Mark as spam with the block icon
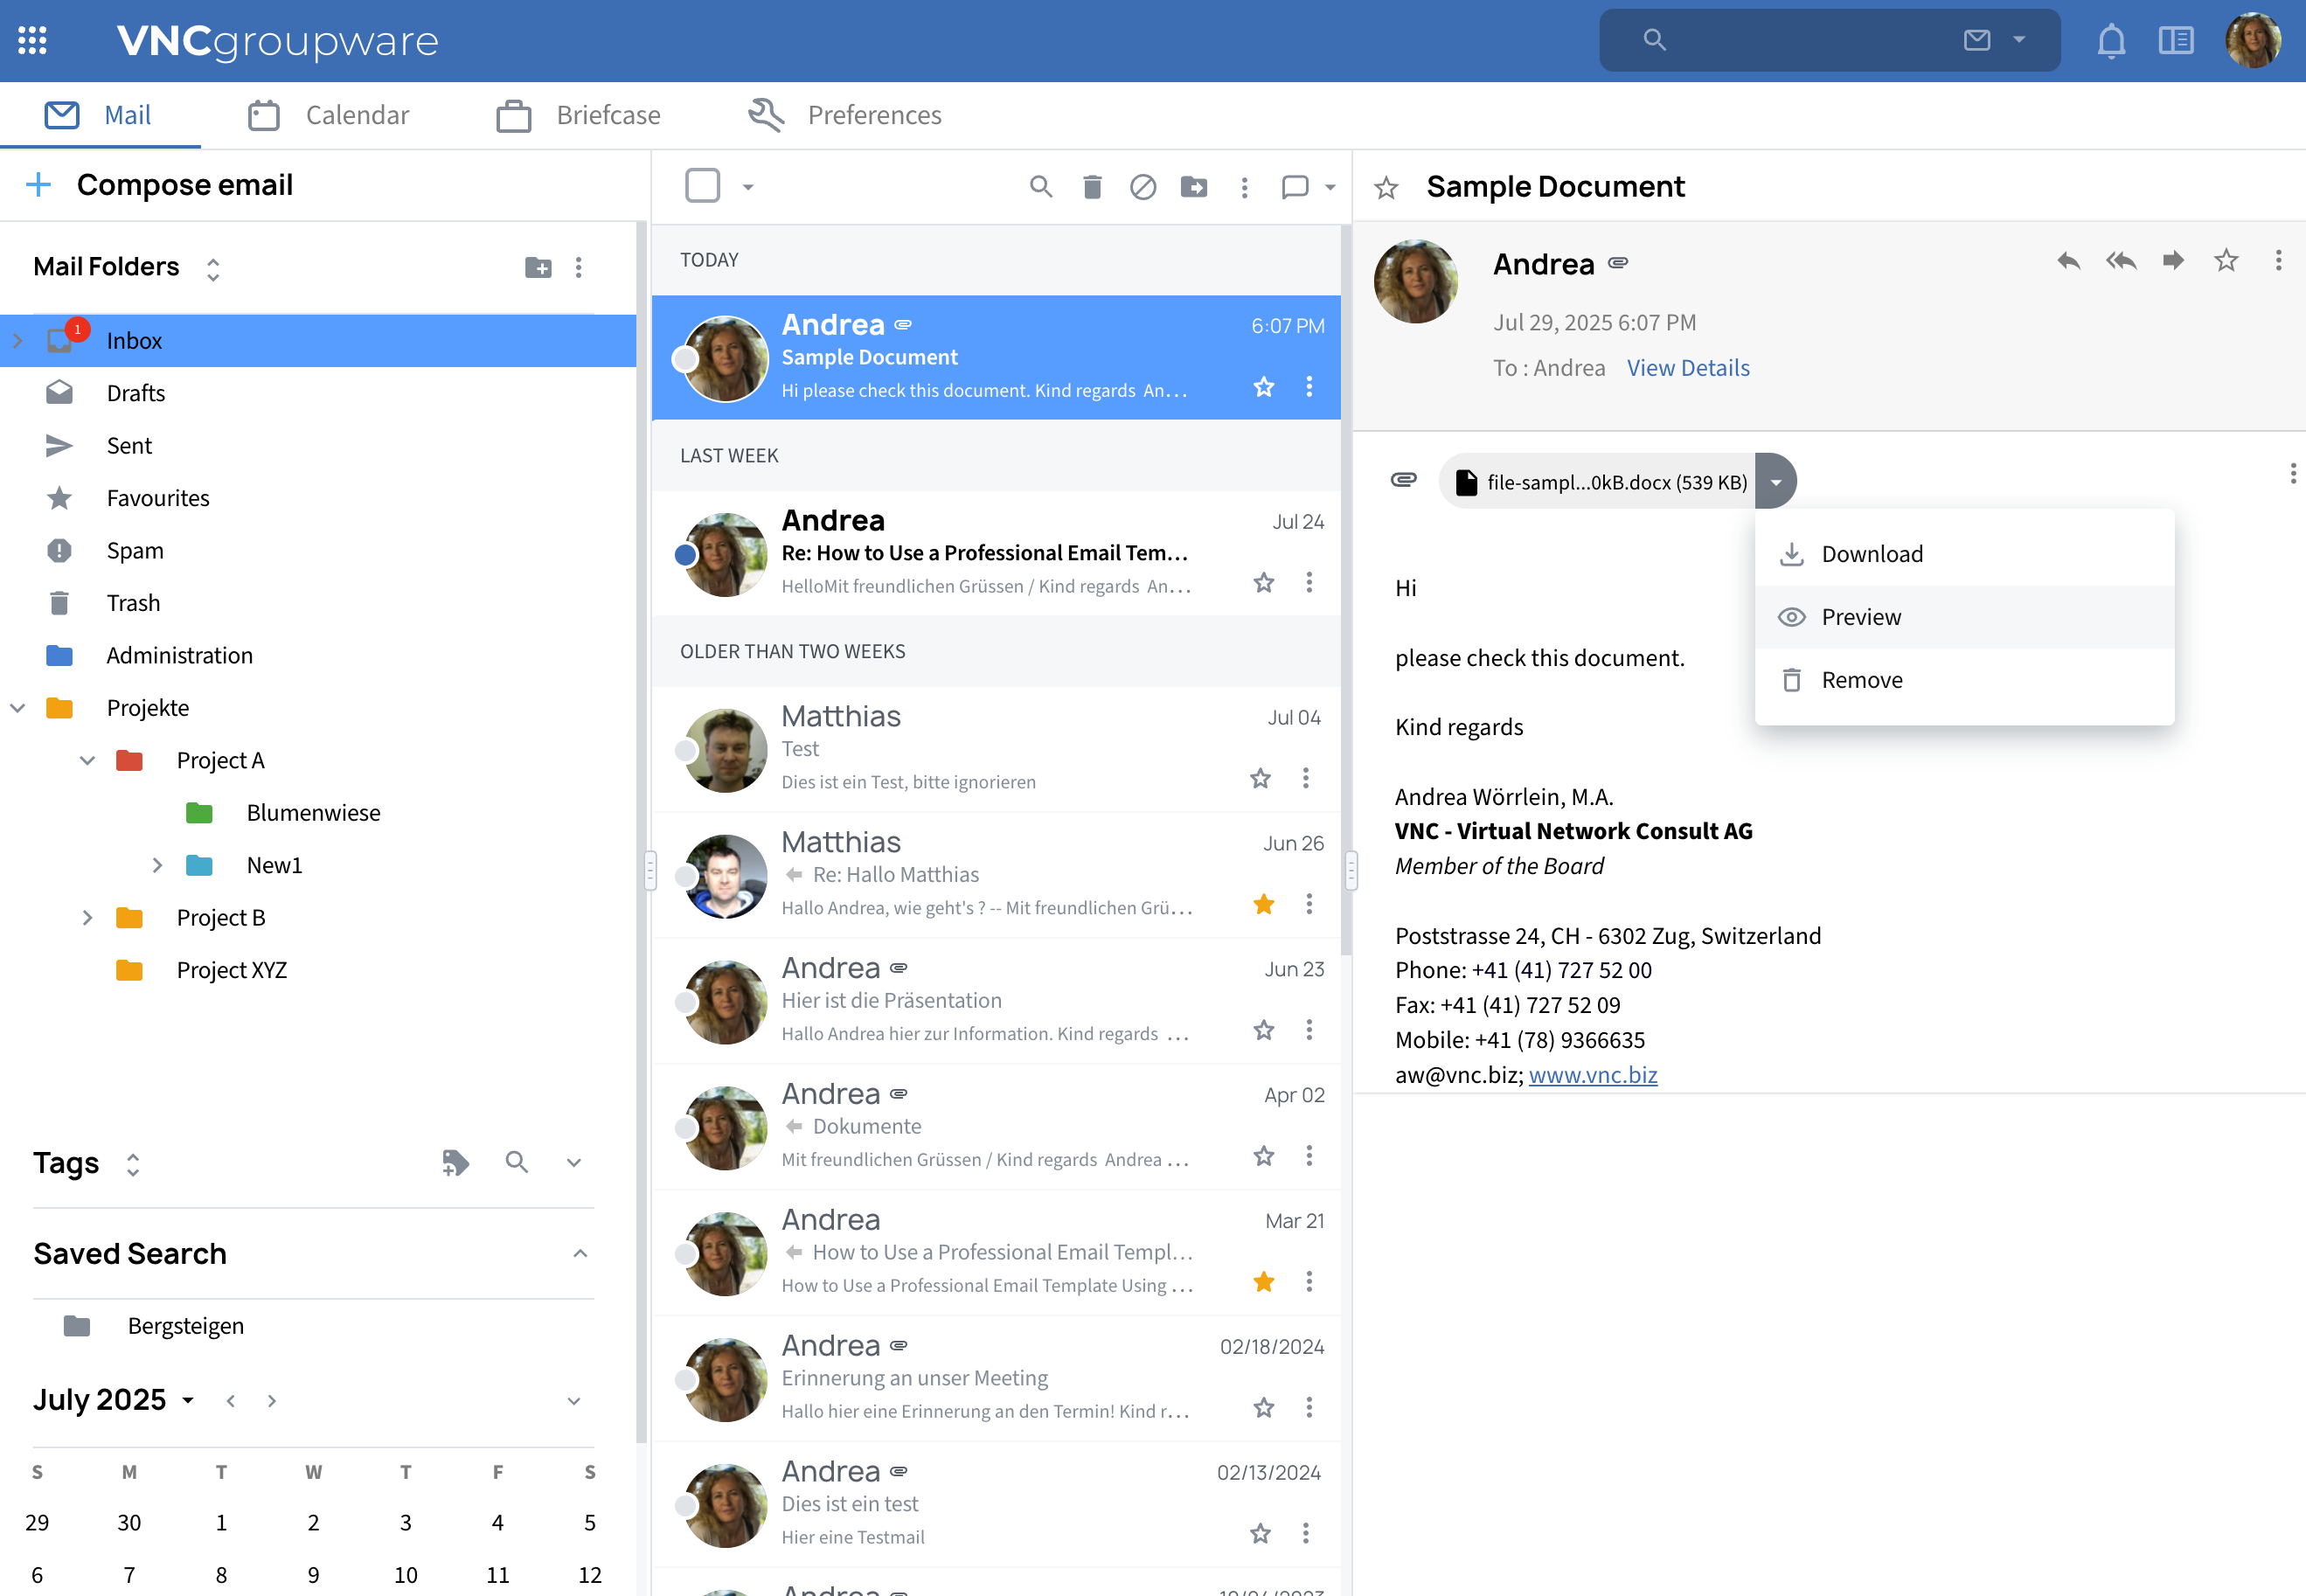2306x1596 pixels. tap(1143, 187)
